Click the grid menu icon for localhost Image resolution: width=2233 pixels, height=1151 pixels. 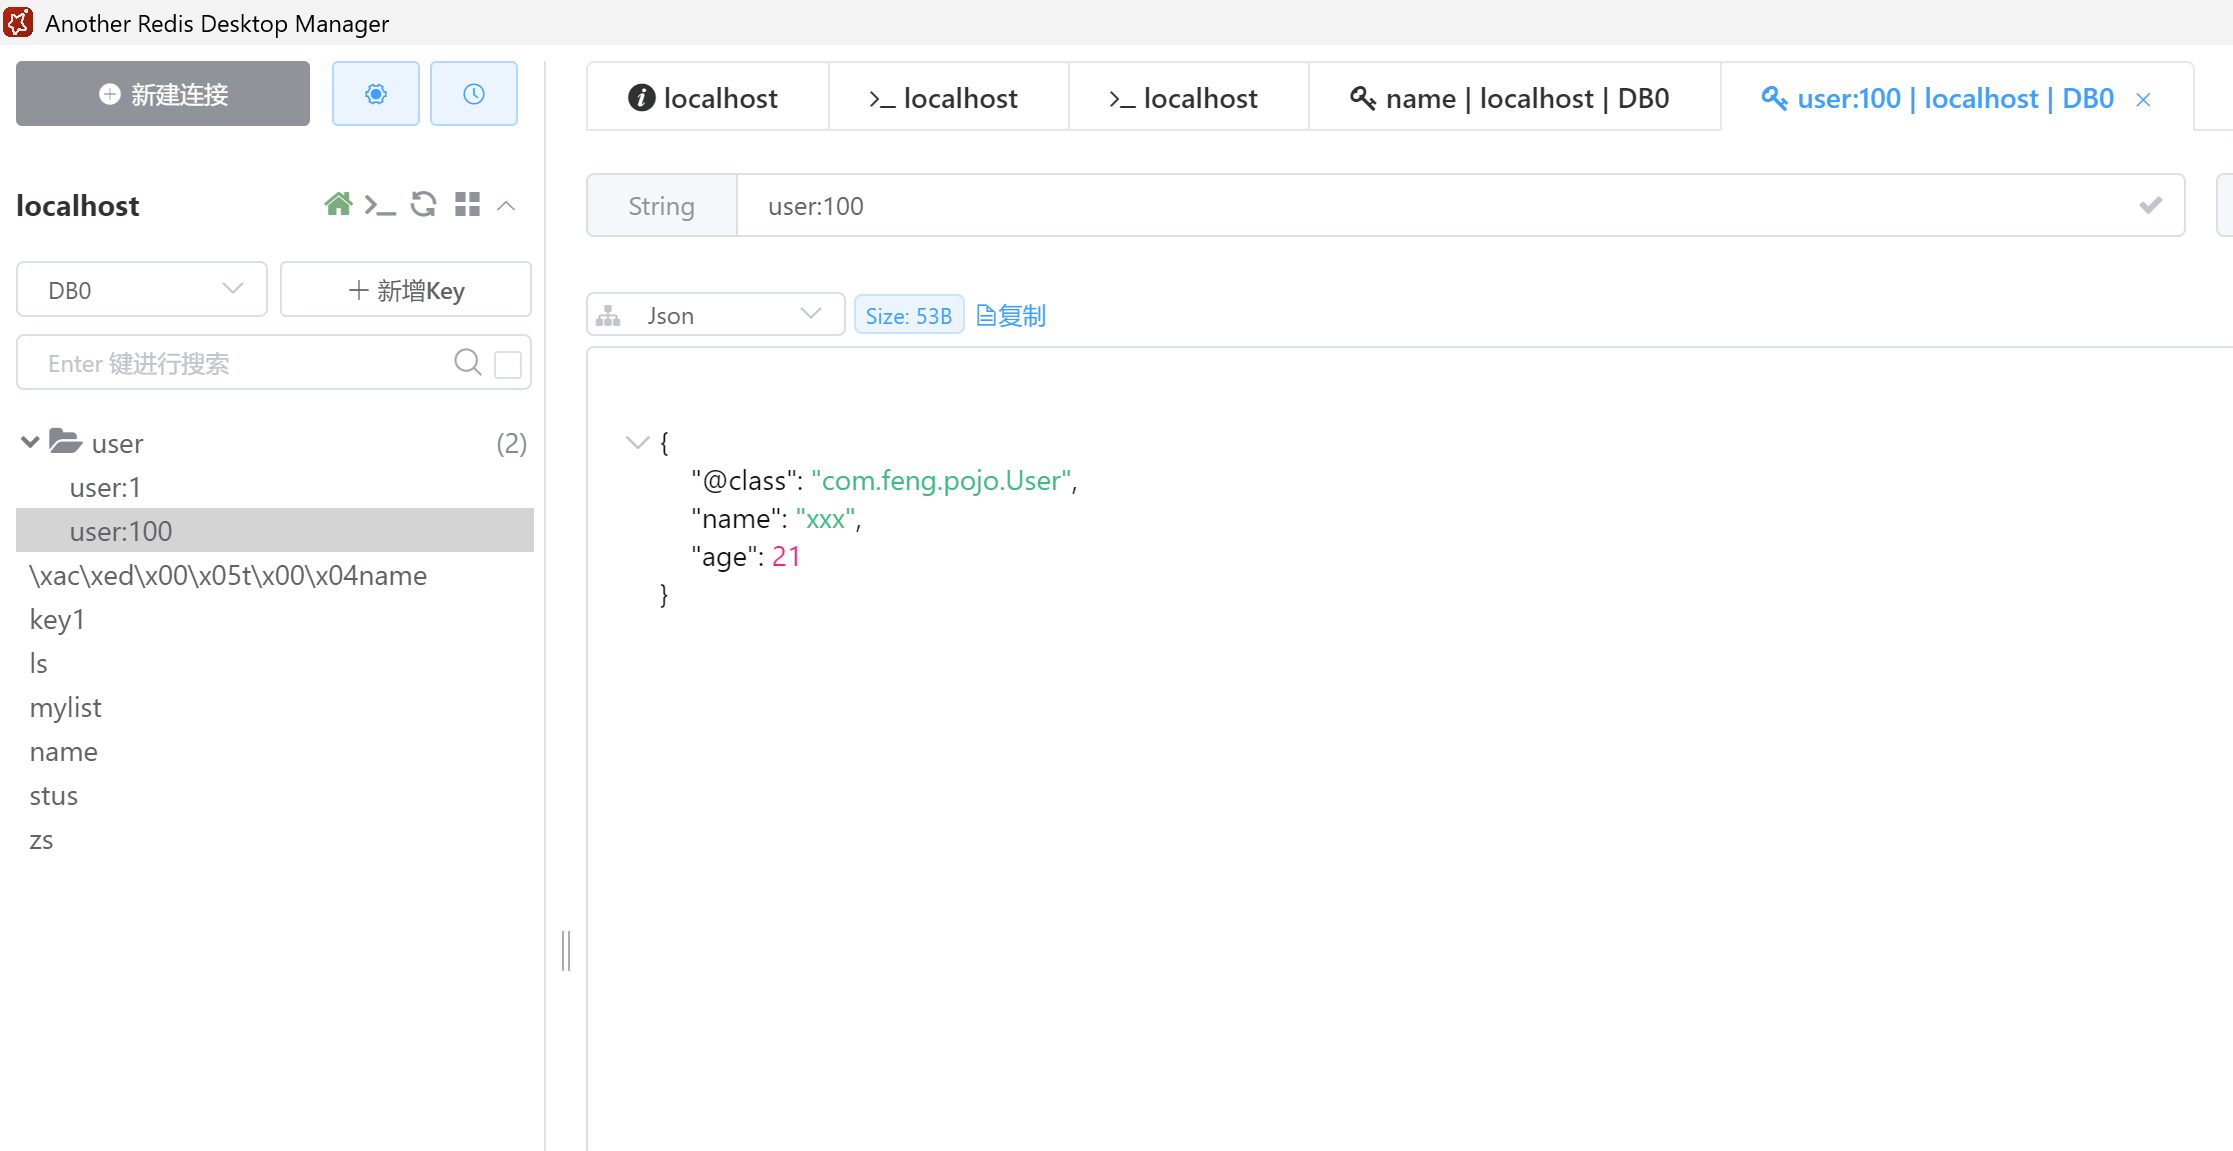click(x=467, y=205)
